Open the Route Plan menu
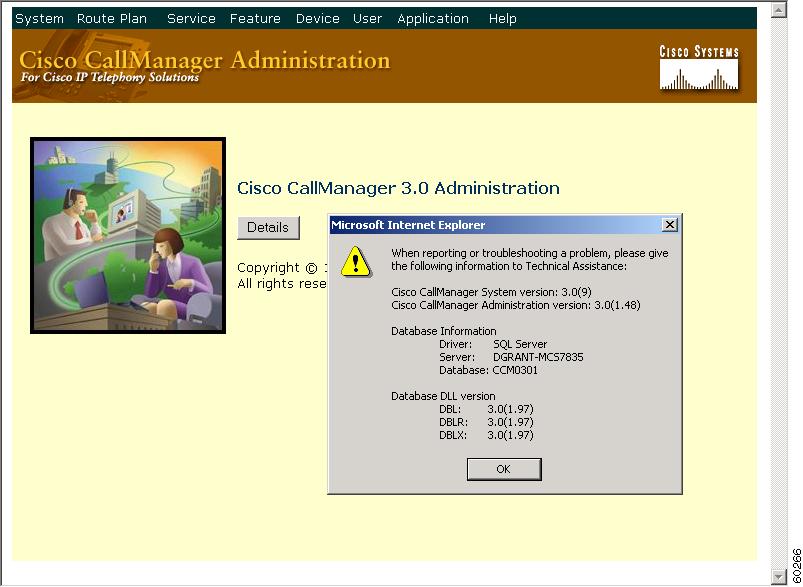The width and height of the screenshot is (803, 587). coord(112,19)
